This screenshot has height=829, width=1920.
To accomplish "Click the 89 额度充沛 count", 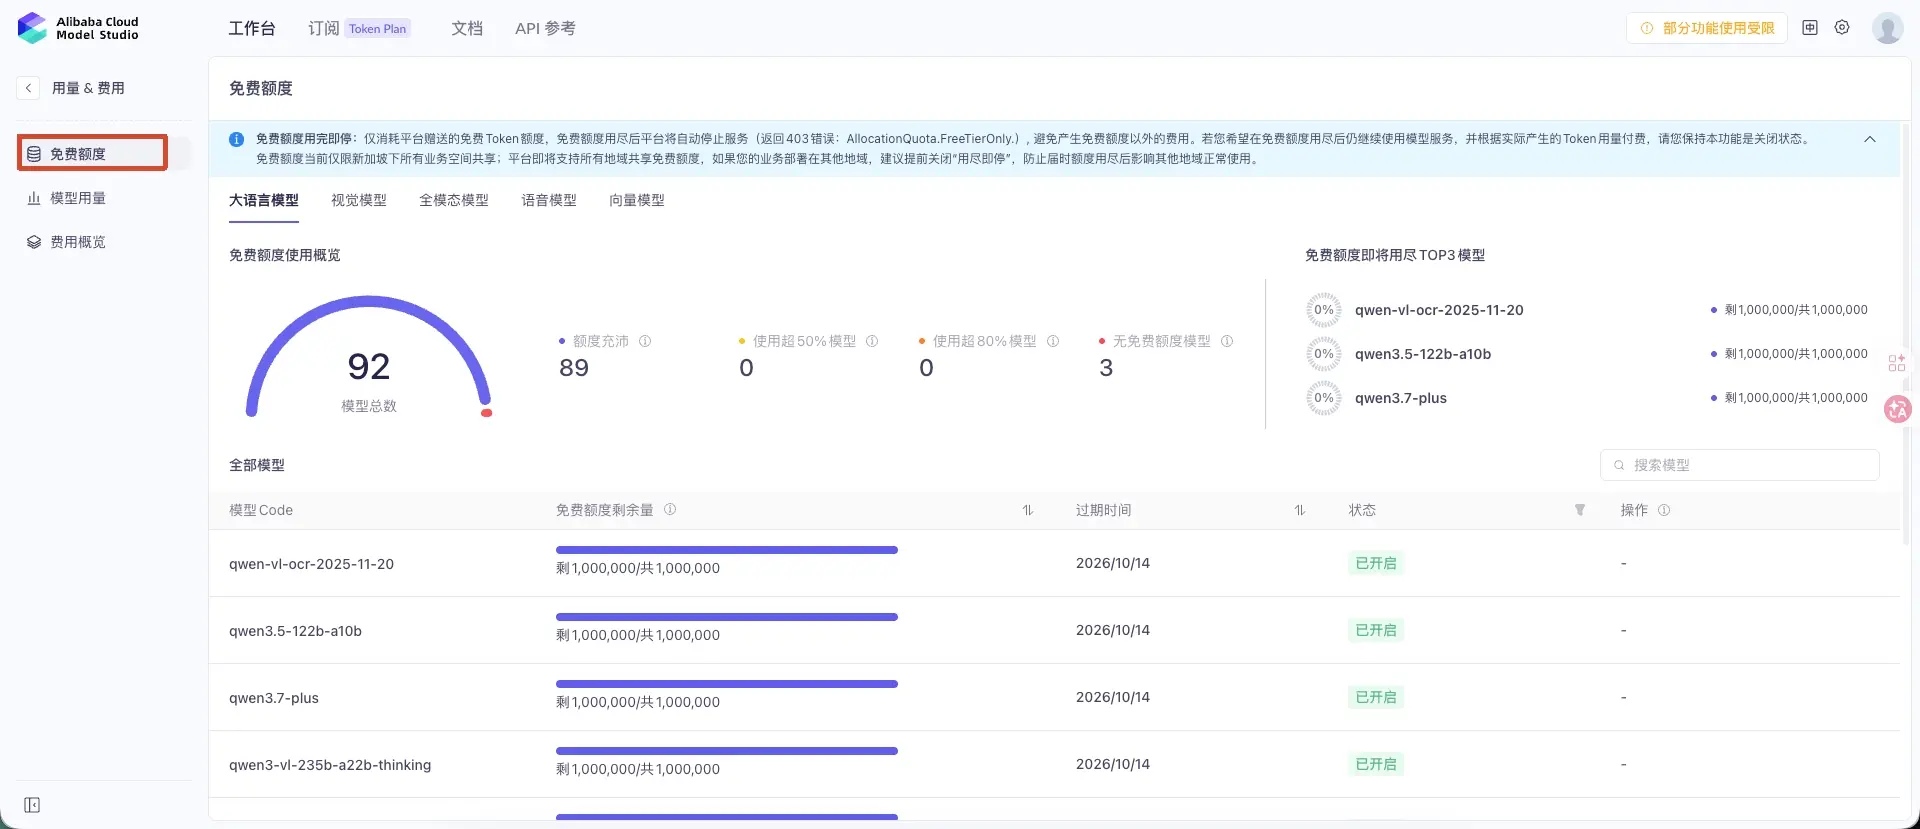I will [574, 368].
